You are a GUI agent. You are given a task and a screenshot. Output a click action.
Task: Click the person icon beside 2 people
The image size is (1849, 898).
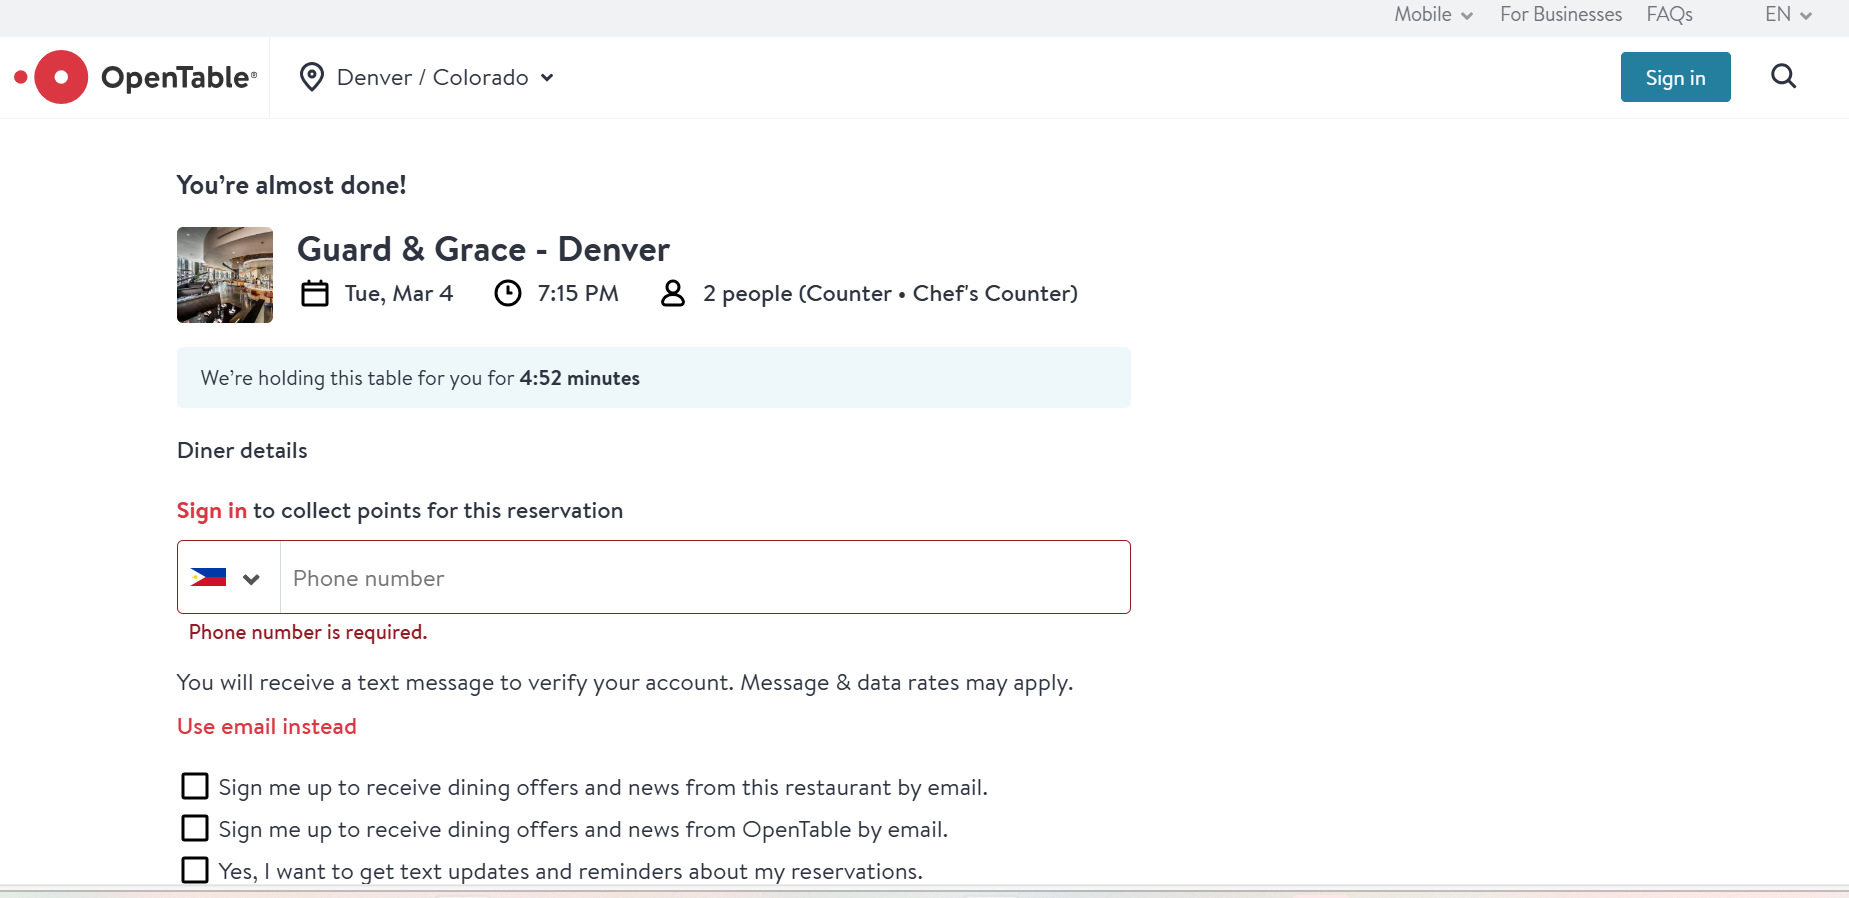pyautogui.click(x=673, y=293)
